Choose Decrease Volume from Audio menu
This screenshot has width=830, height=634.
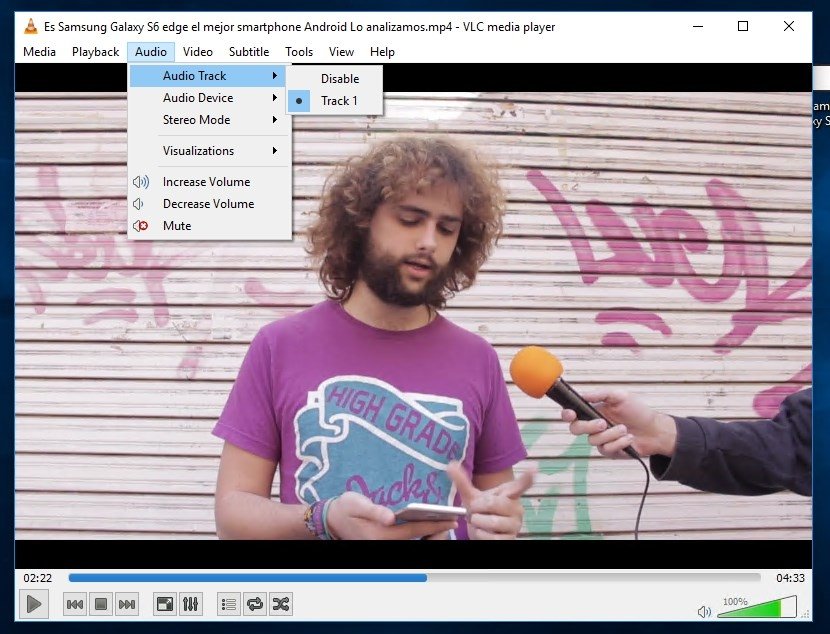pyautogui.click(x=208, y=204)
